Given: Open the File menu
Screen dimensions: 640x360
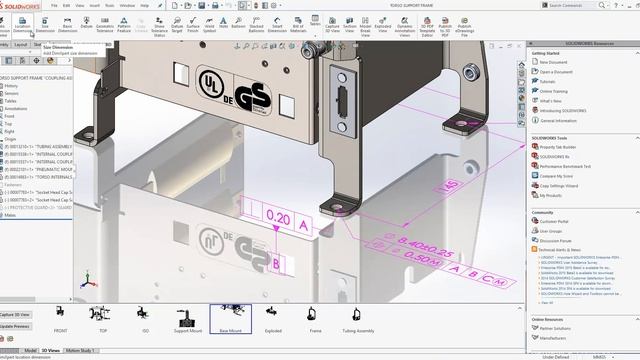Looking at the screenshot, I should [x=54, y=6].
